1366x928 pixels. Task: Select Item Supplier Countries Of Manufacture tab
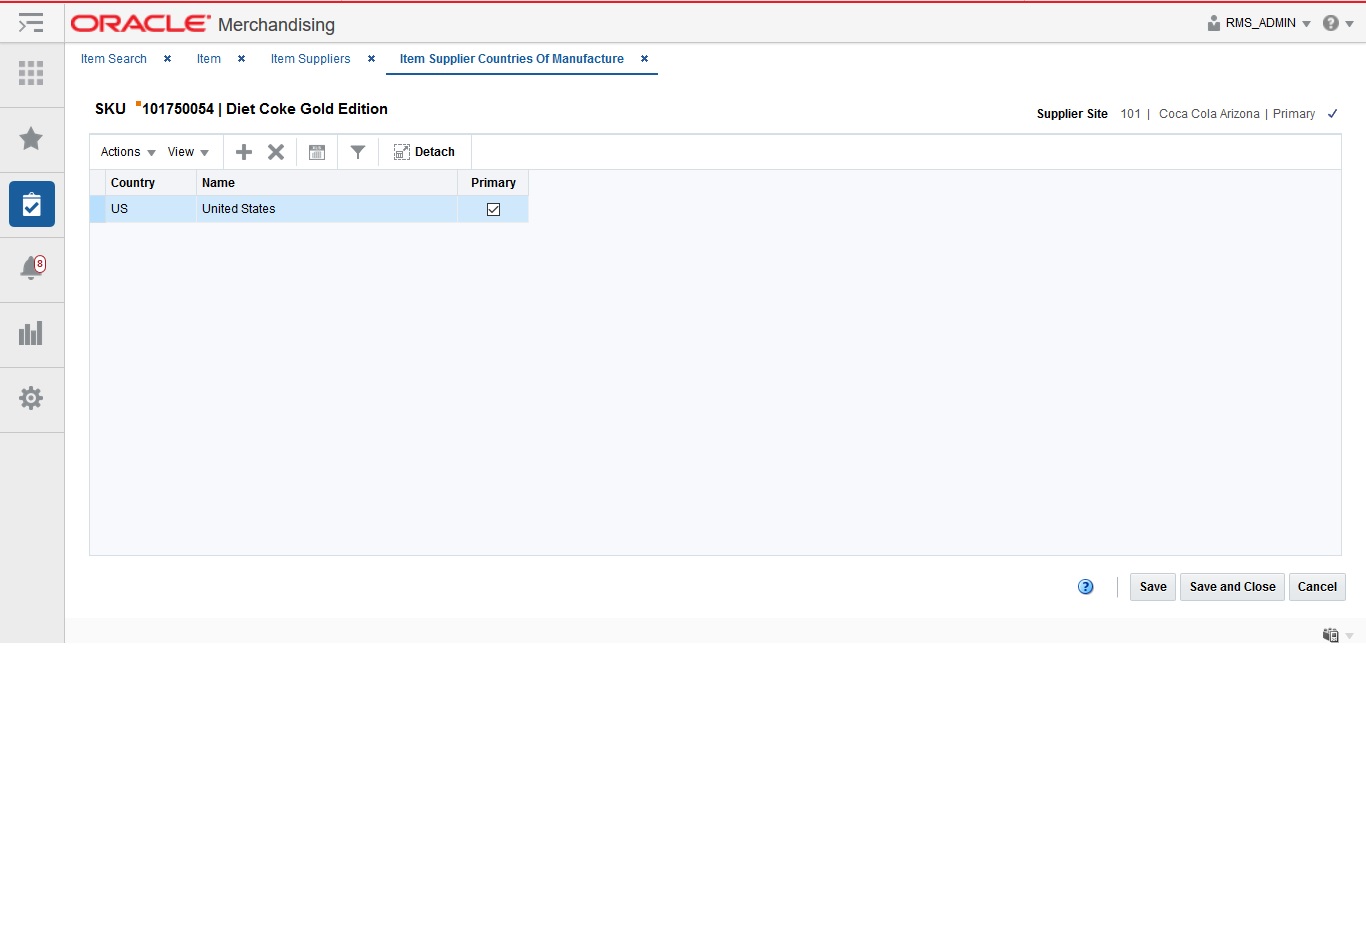(x=512, y=59)
